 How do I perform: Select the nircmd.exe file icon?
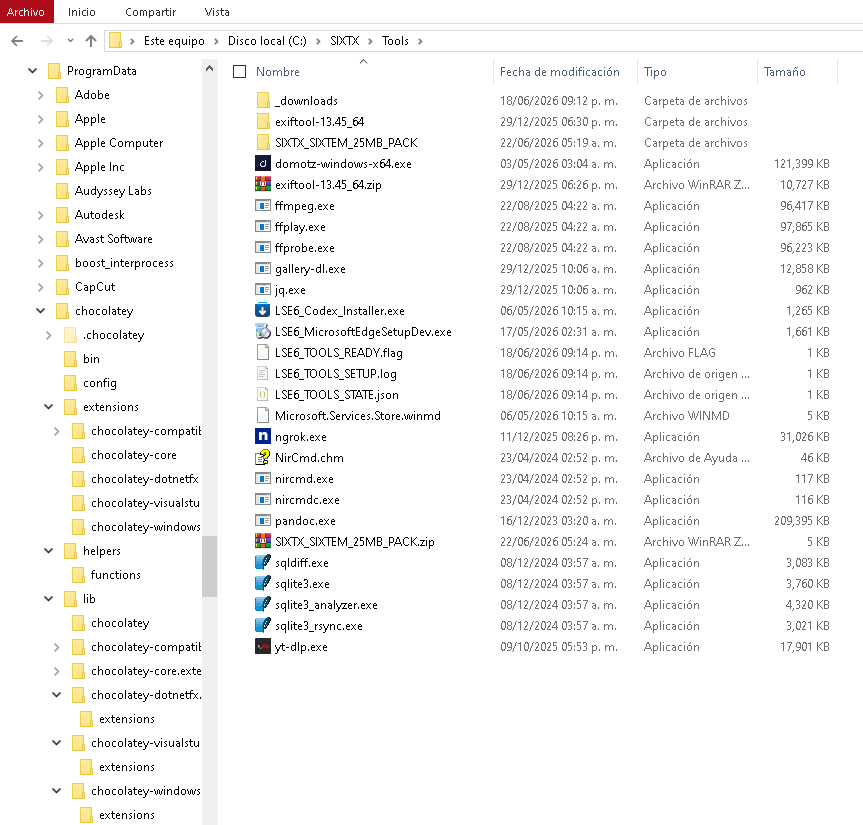(x=263, y=478)
